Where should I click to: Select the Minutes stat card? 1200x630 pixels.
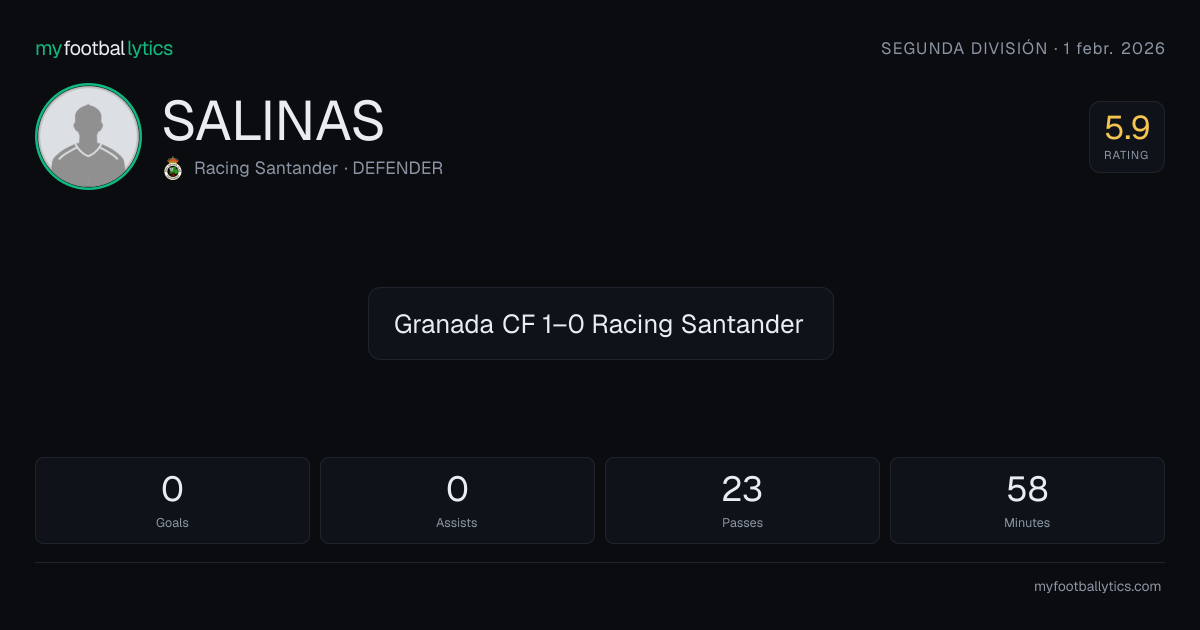pos(1027,500)
